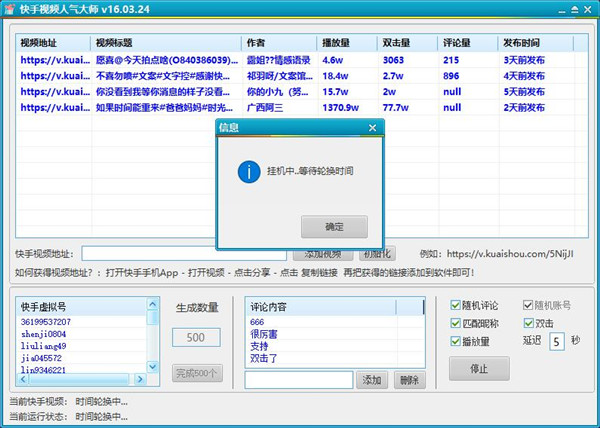Select account jia045572 in list
This screenshot has width=600, height=428.
tap(41, 358)
